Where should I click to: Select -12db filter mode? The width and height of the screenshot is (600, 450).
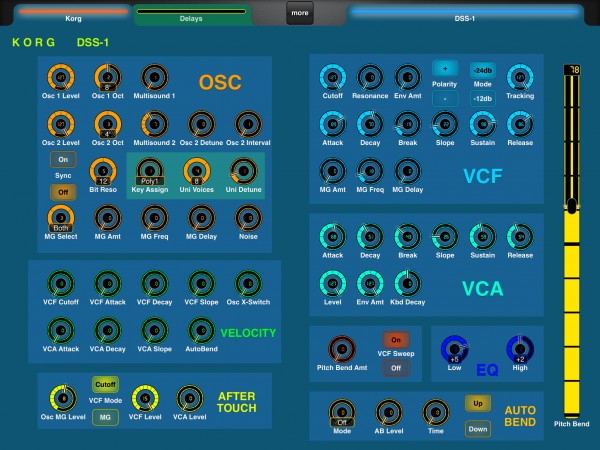point(483,99)
